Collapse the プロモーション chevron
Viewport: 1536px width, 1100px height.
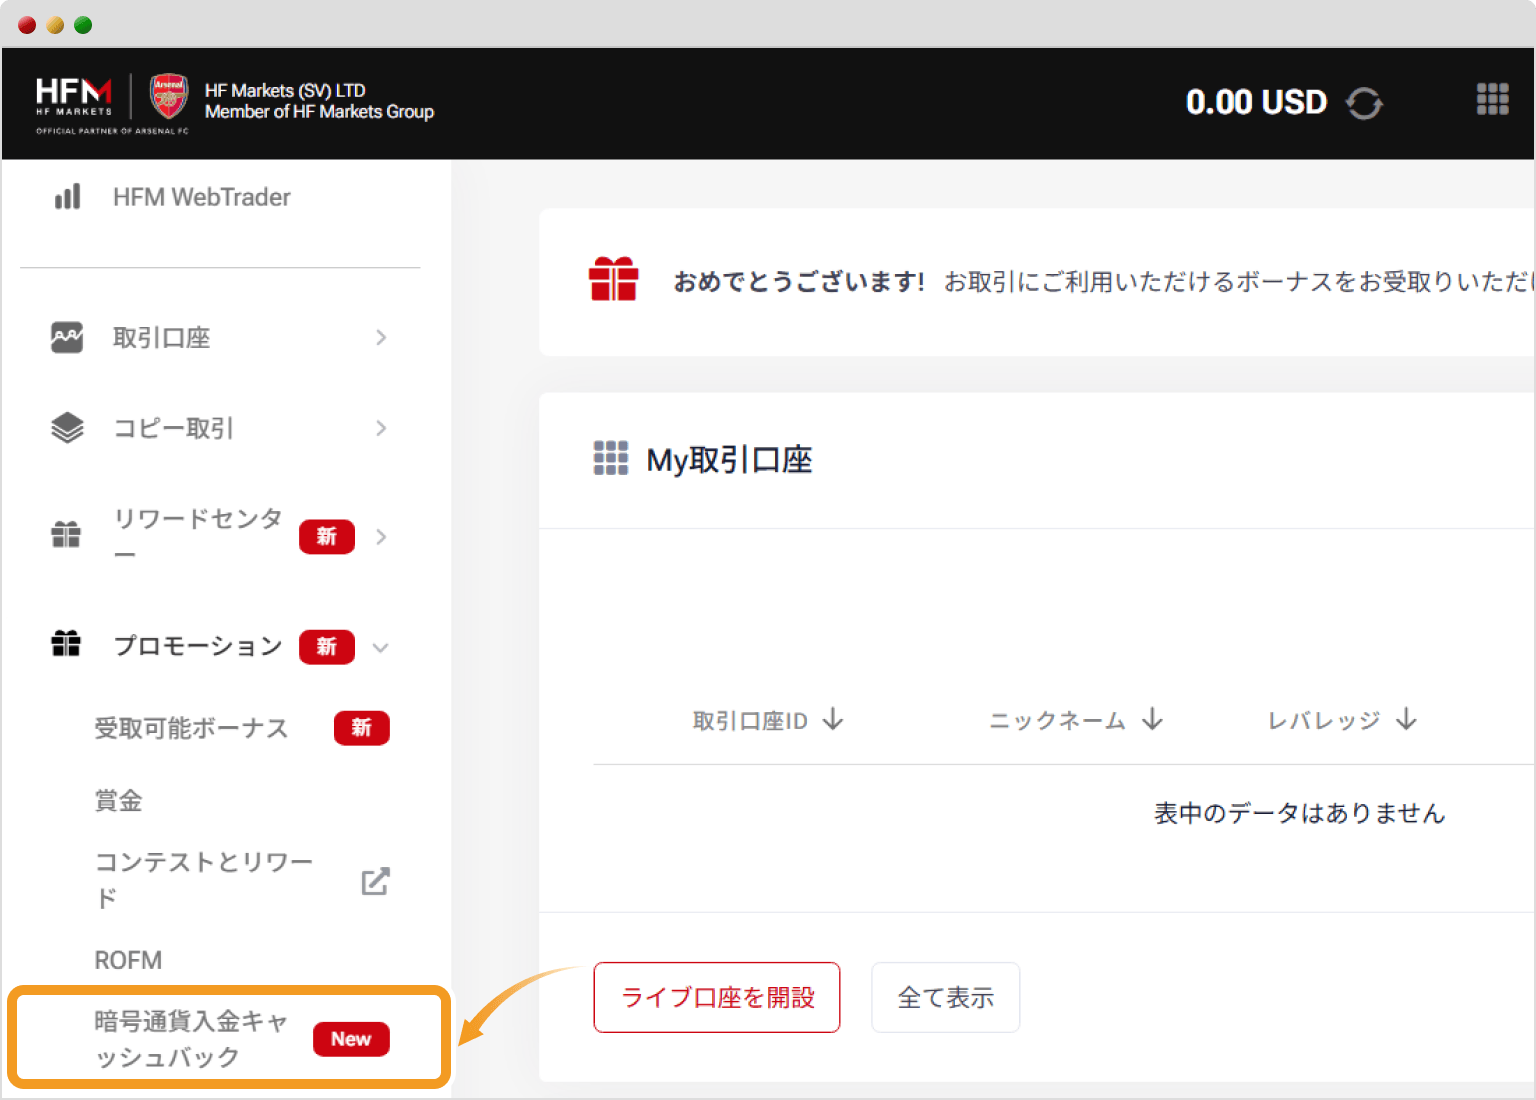pyautogui.click(x=381, y=647)
